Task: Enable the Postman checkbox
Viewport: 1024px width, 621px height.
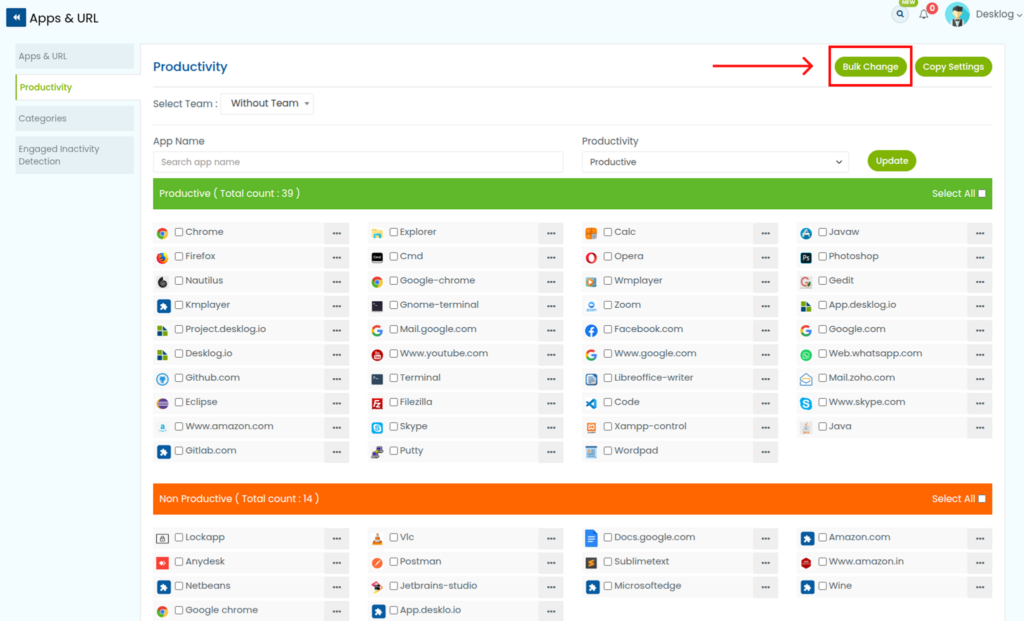Action: tap(394, 562)
